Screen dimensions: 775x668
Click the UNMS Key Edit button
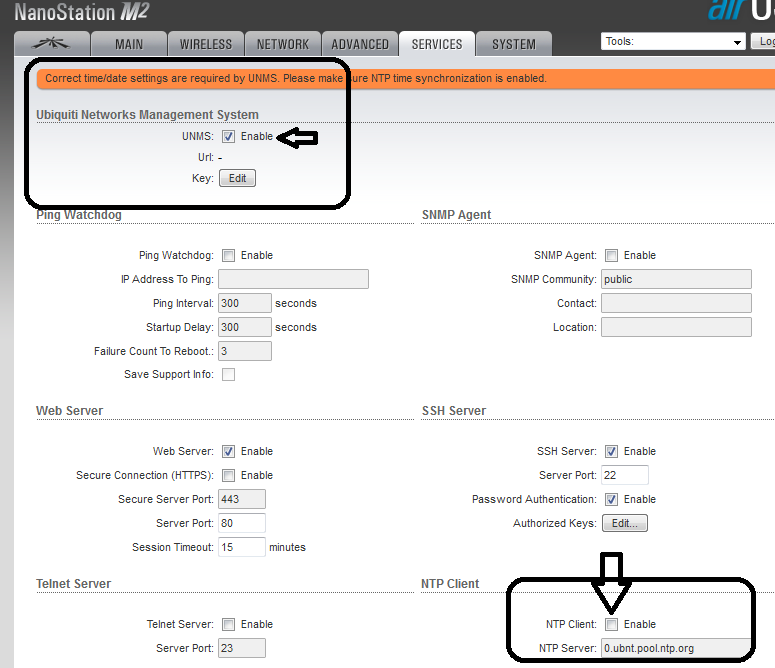[237, 178]
